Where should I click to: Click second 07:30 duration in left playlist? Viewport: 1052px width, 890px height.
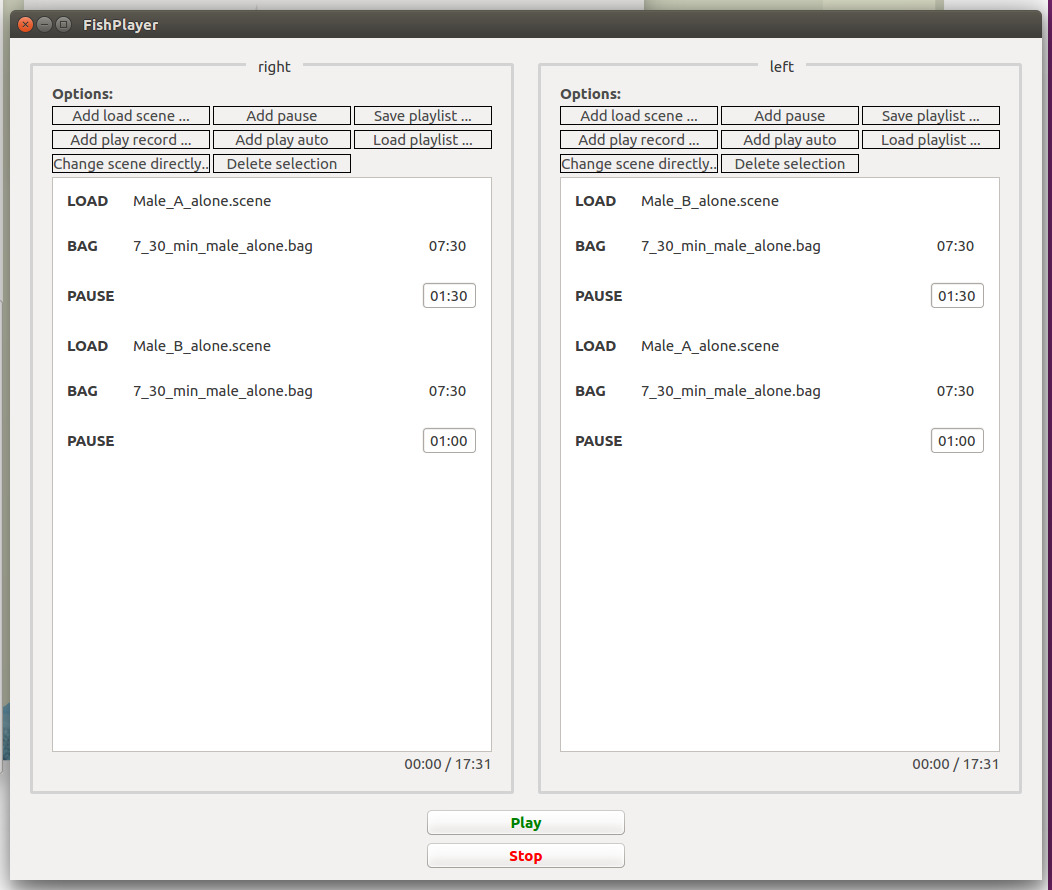955,391
